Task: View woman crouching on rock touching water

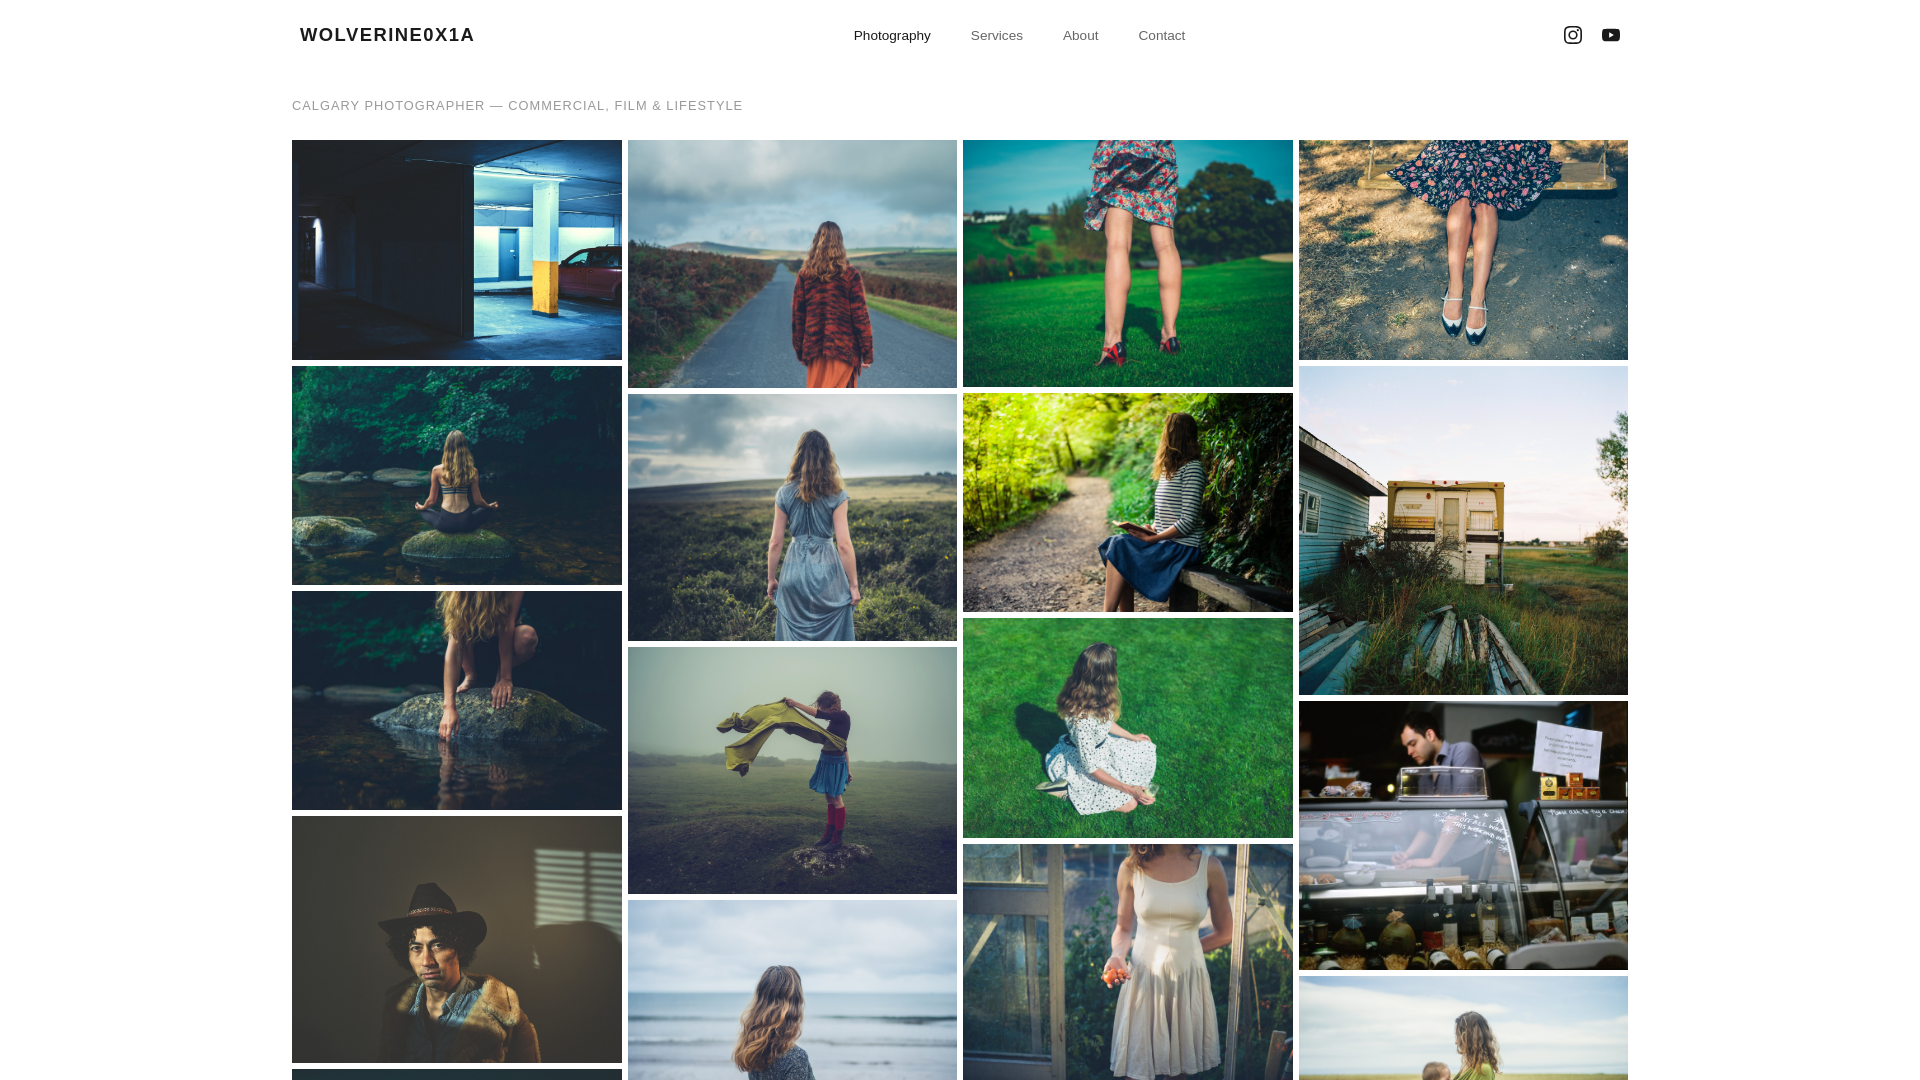Action: coord(457,700)
